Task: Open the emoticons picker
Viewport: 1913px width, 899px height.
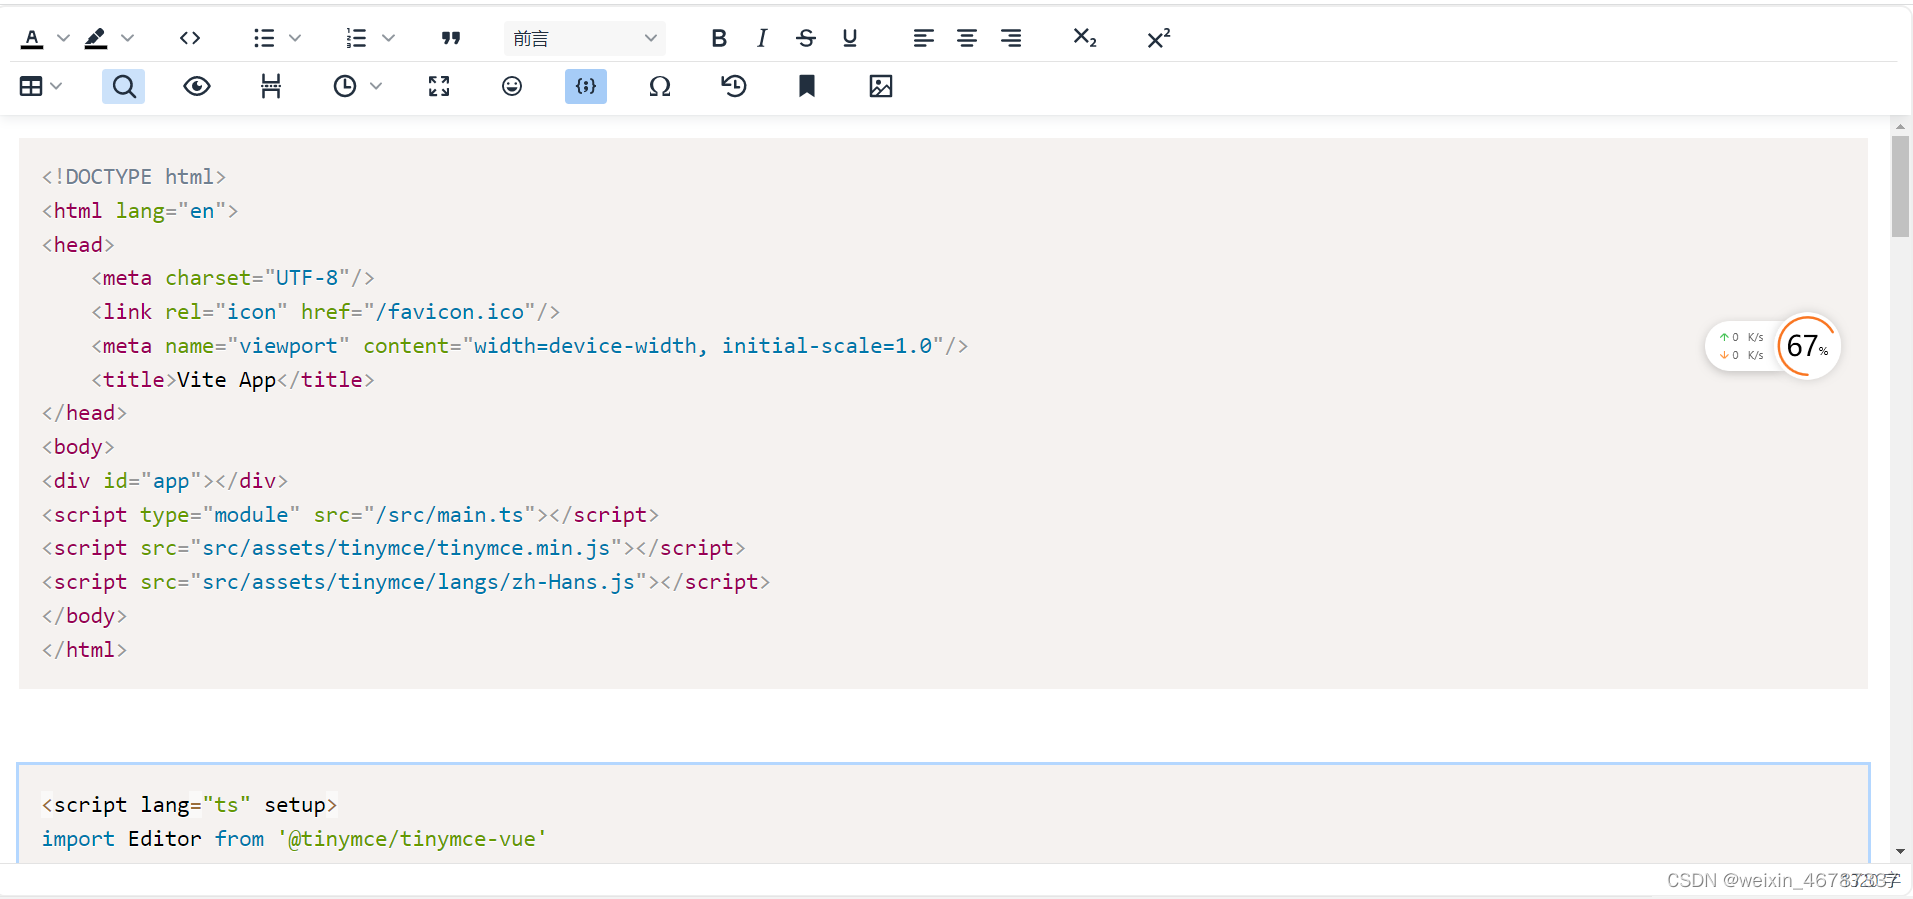Action: (x=512, y=86)
